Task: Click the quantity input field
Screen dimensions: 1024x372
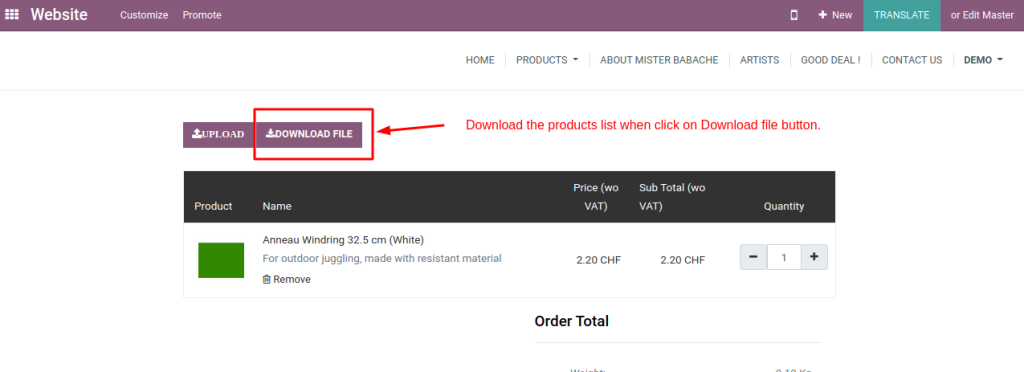Action: point(784,257)
